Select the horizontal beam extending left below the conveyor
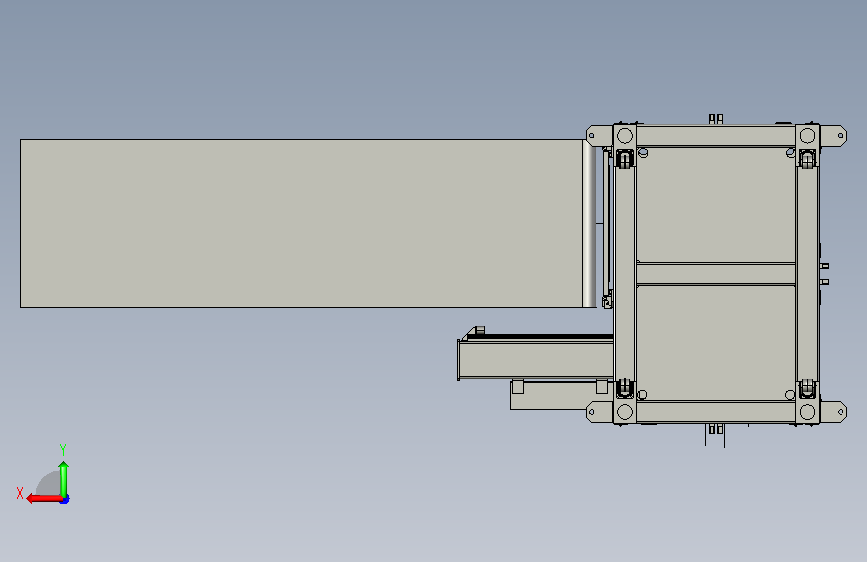Screen dimensions: 867x562 pyautogui.click(x=535, y=360)
